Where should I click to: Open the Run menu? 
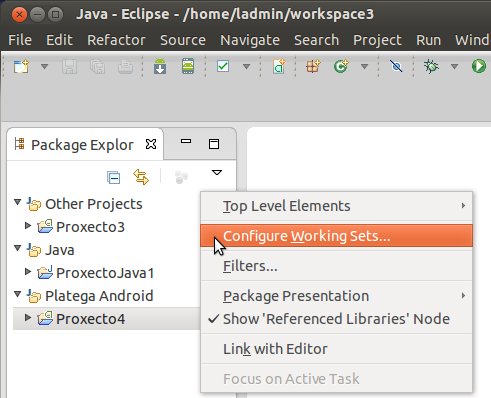click(x=429, y=40)
